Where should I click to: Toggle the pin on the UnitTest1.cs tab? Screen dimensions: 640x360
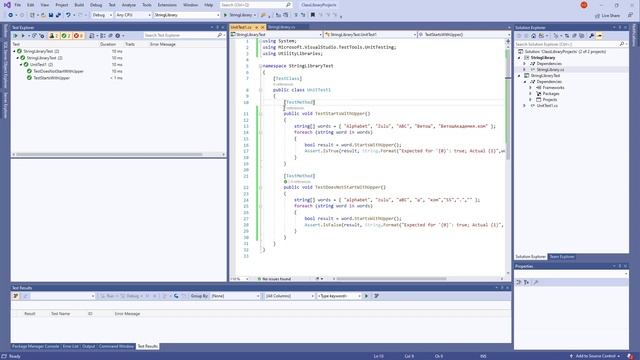pyautogui.click(x=257, y=27)
